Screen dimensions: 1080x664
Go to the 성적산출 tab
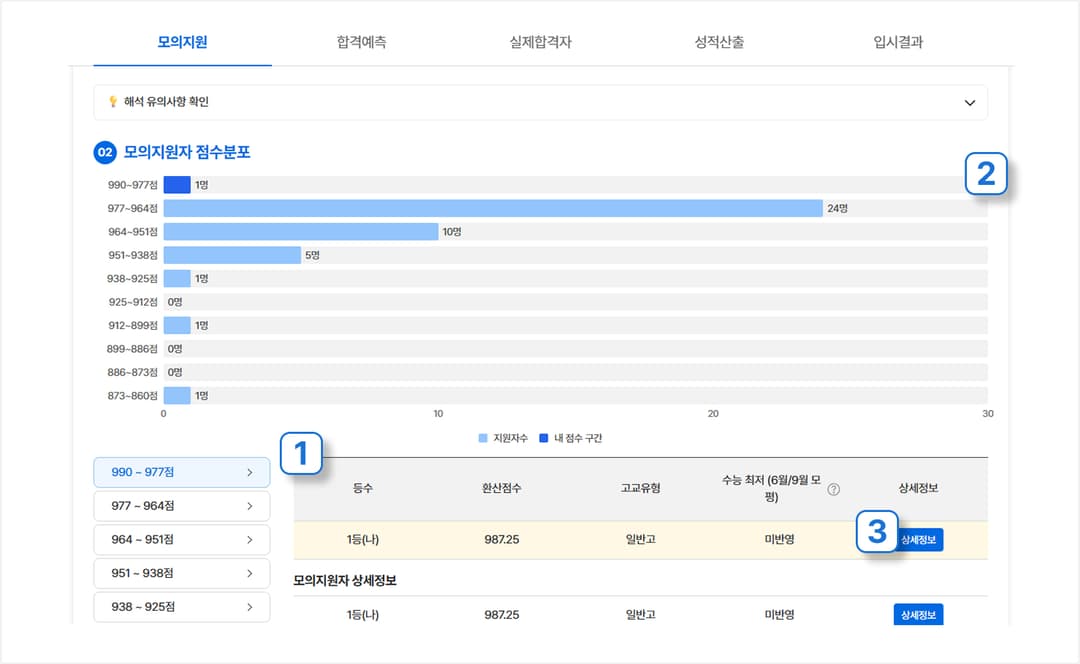click(x=719, y=42)
